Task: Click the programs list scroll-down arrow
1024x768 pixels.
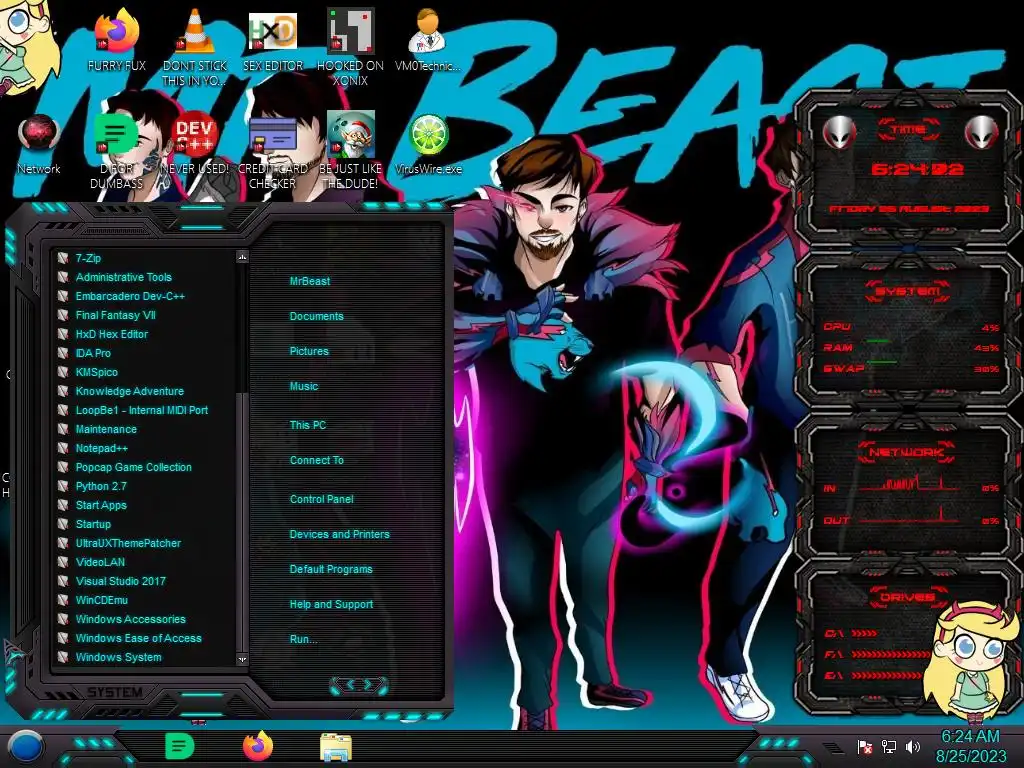Action: (x=242, y=659)
